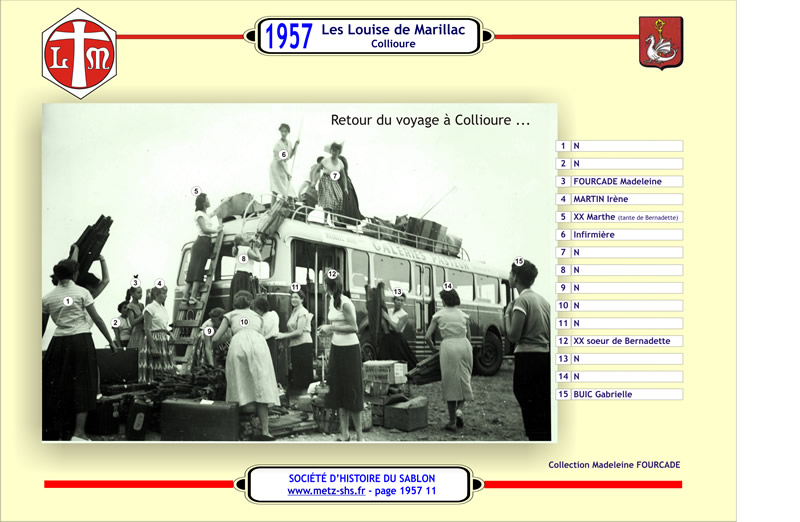Click photo marker number 7 on bus roof

(x=335, y=176)
